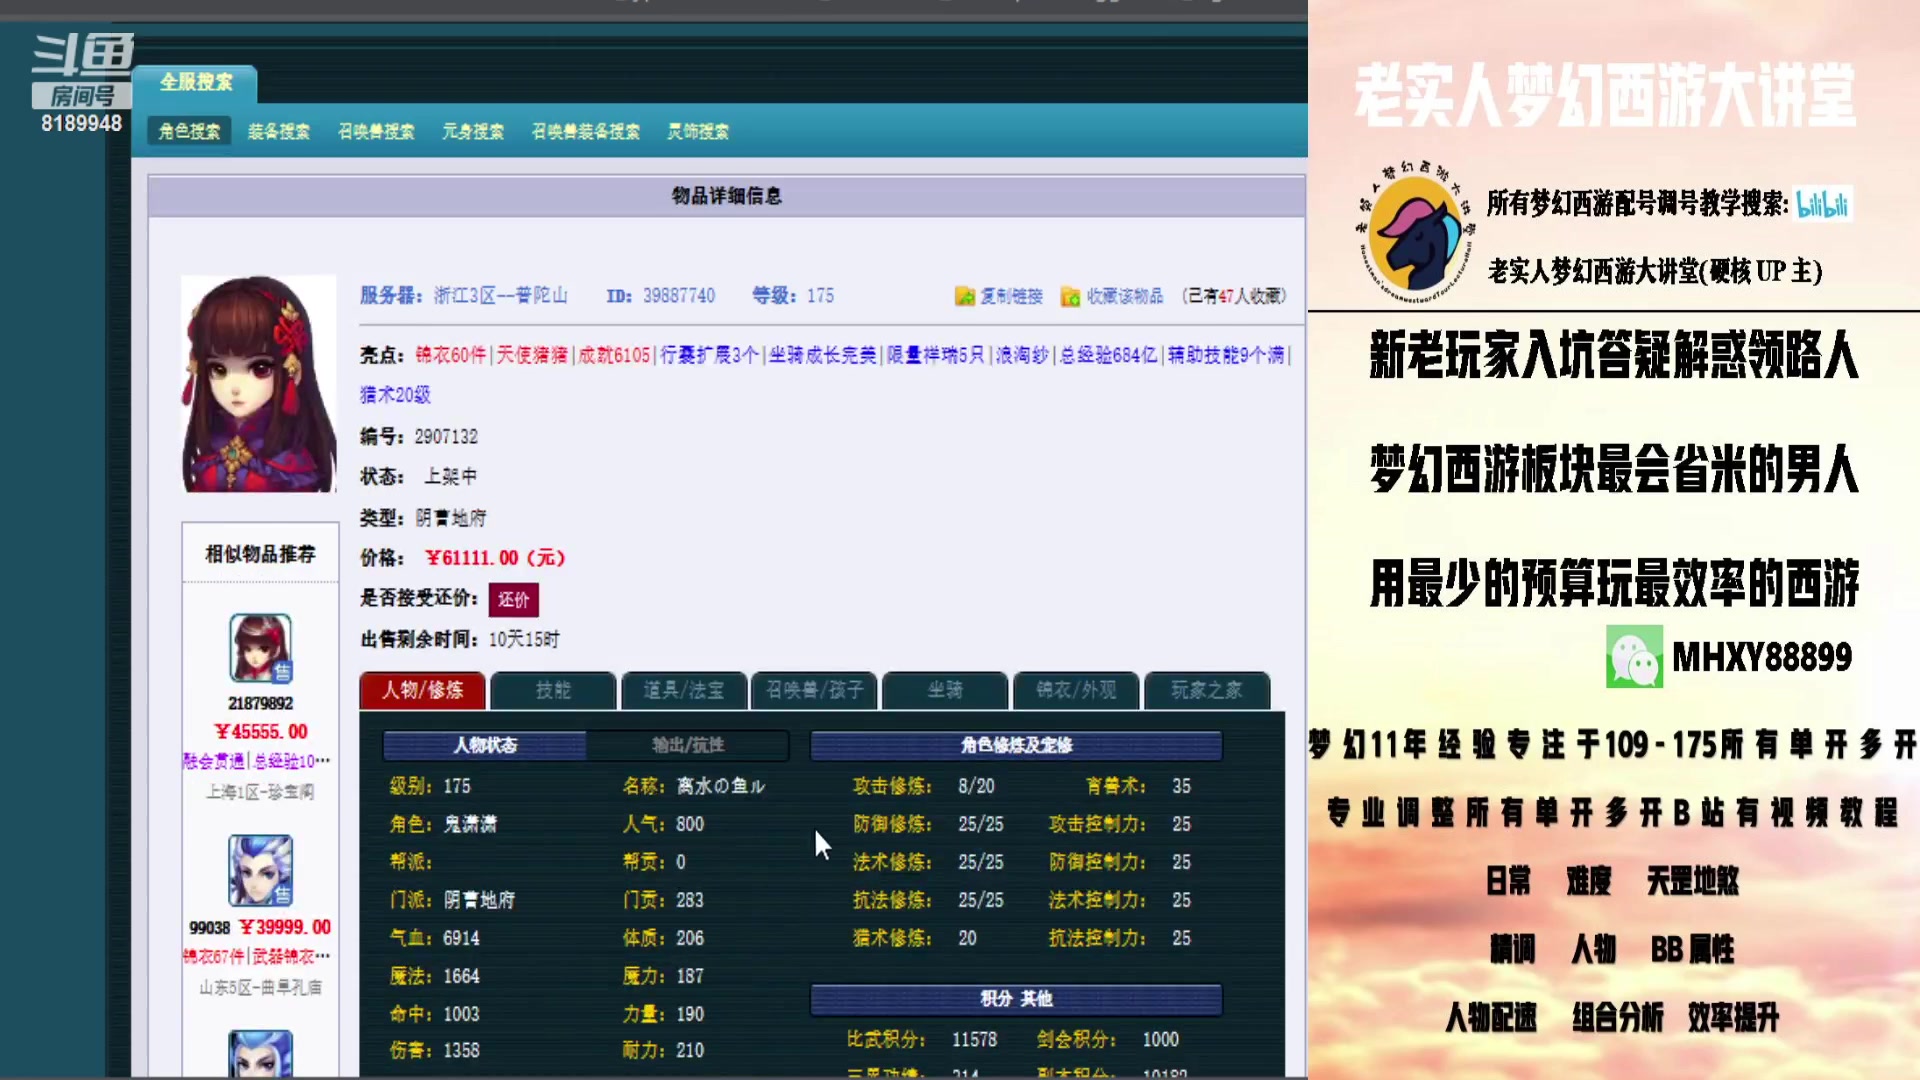Click the 收藏该物品 link text

(1125, 296)
